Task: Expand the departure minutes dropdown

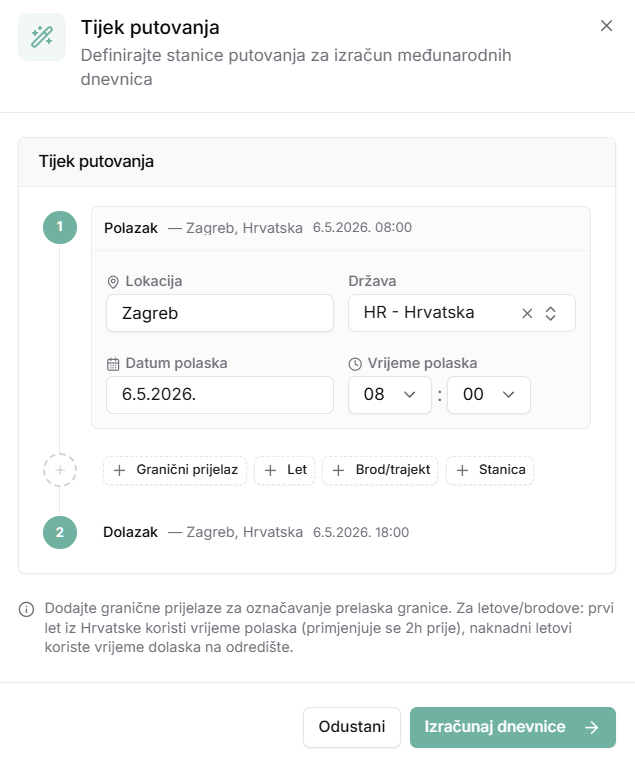Action: pos(489,394)
